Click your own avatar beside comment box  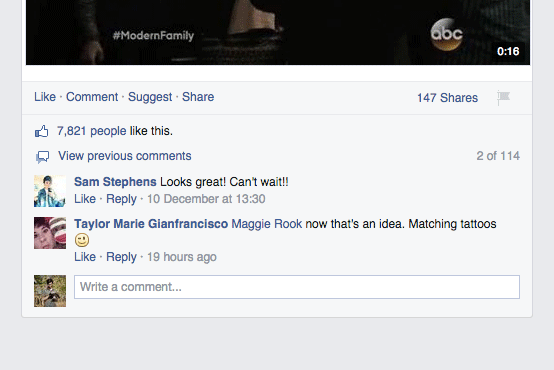(50, 291)
